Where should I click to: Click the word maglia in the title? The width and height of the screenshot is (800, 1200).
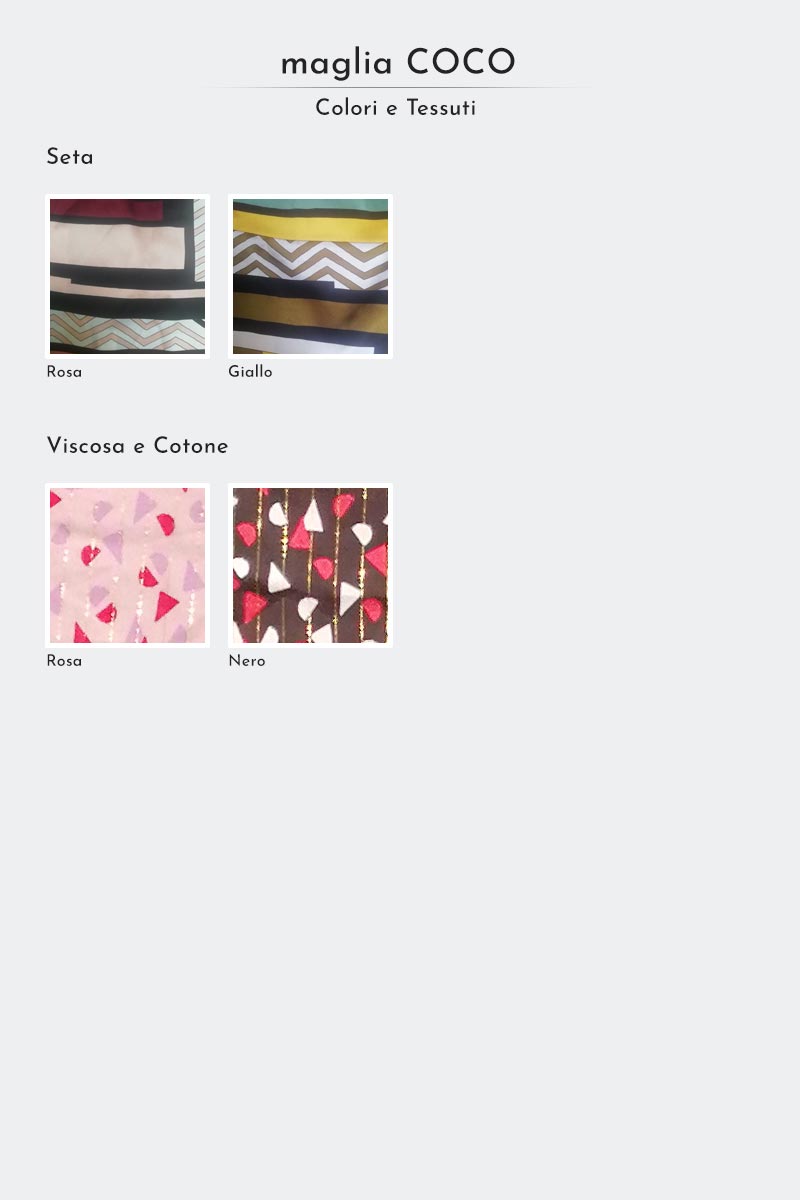tap(336, 63)
